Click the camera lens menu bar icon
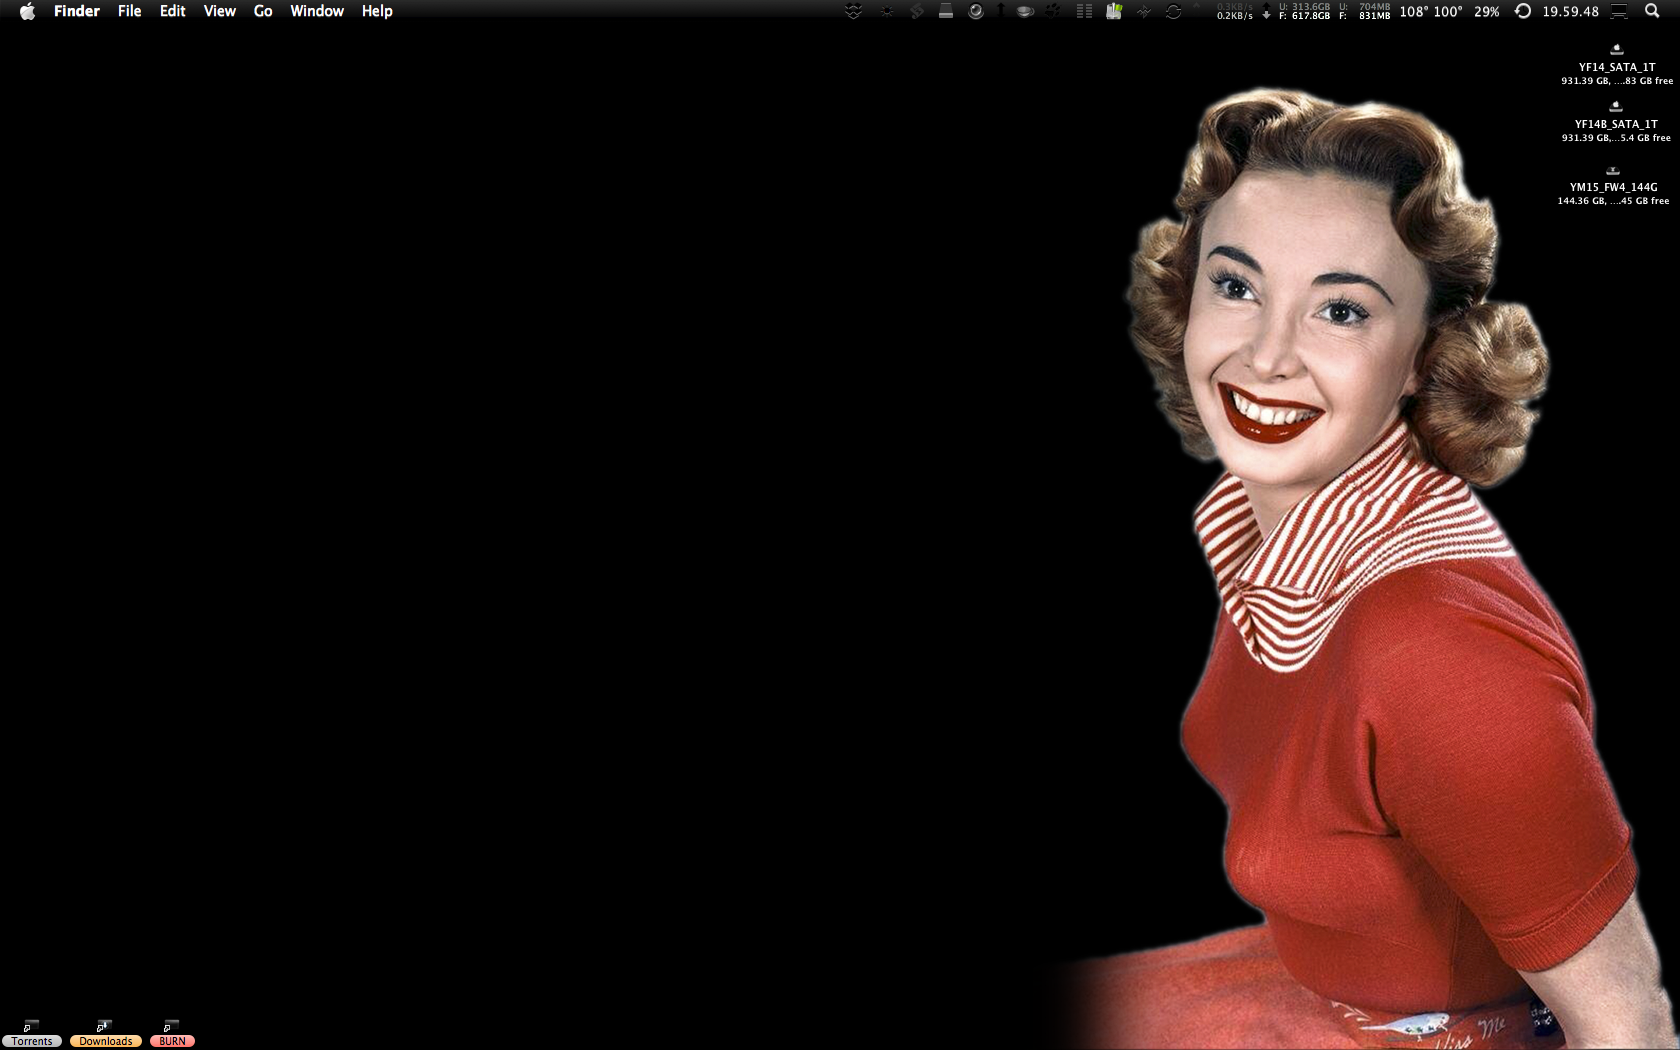 (x=975, y=11)
